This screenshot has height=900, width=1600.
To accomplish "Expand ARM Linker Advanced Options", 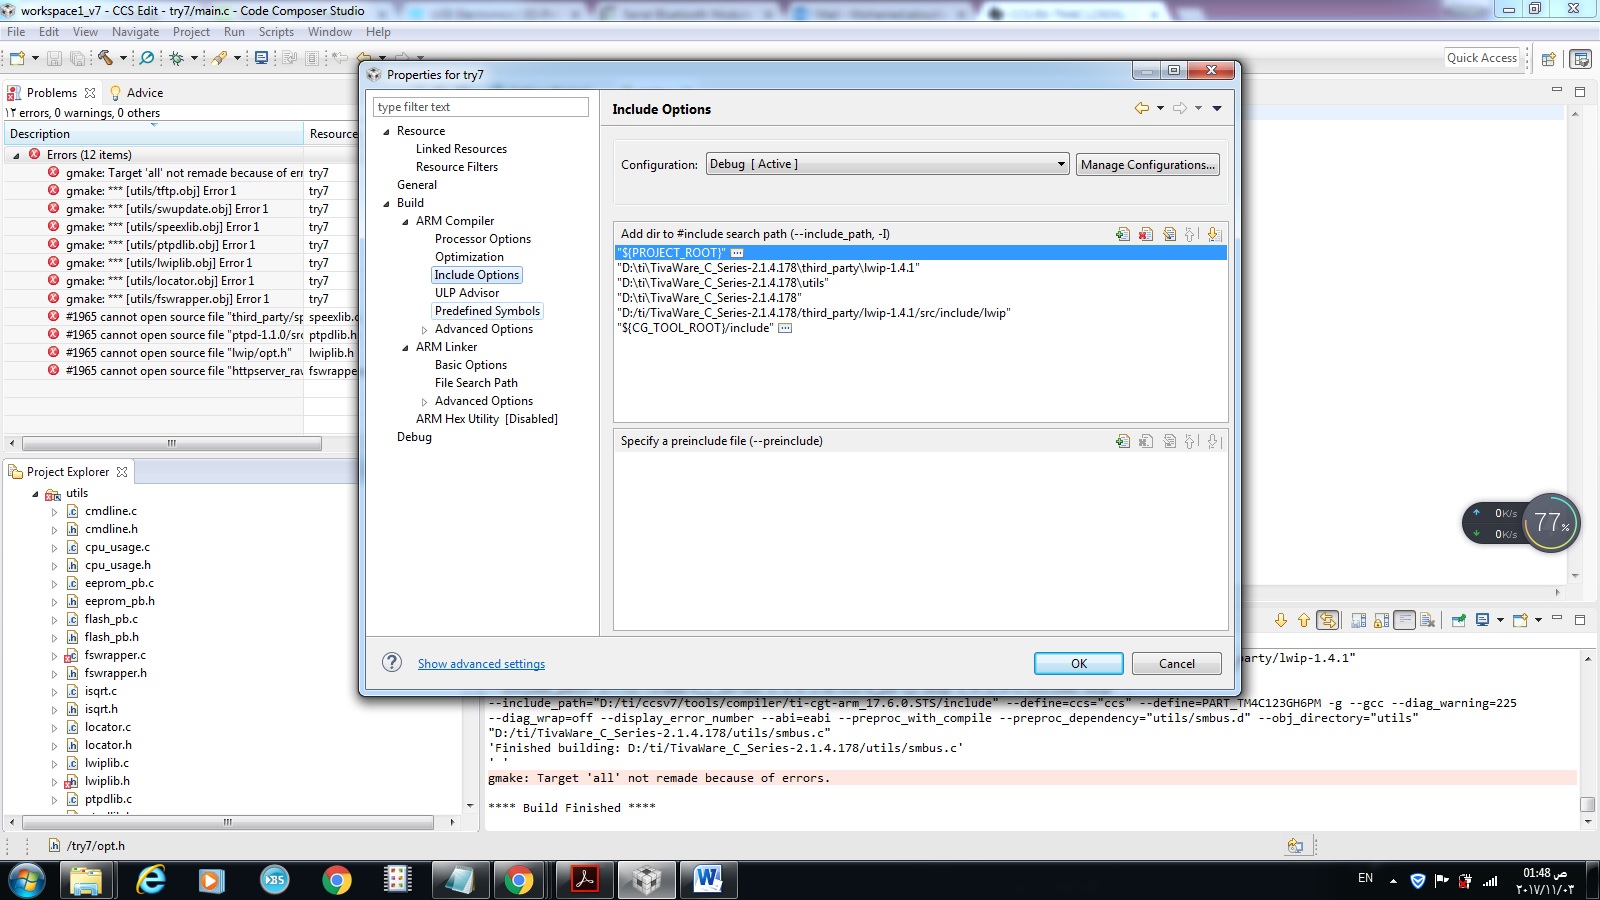I will [424, 402].
